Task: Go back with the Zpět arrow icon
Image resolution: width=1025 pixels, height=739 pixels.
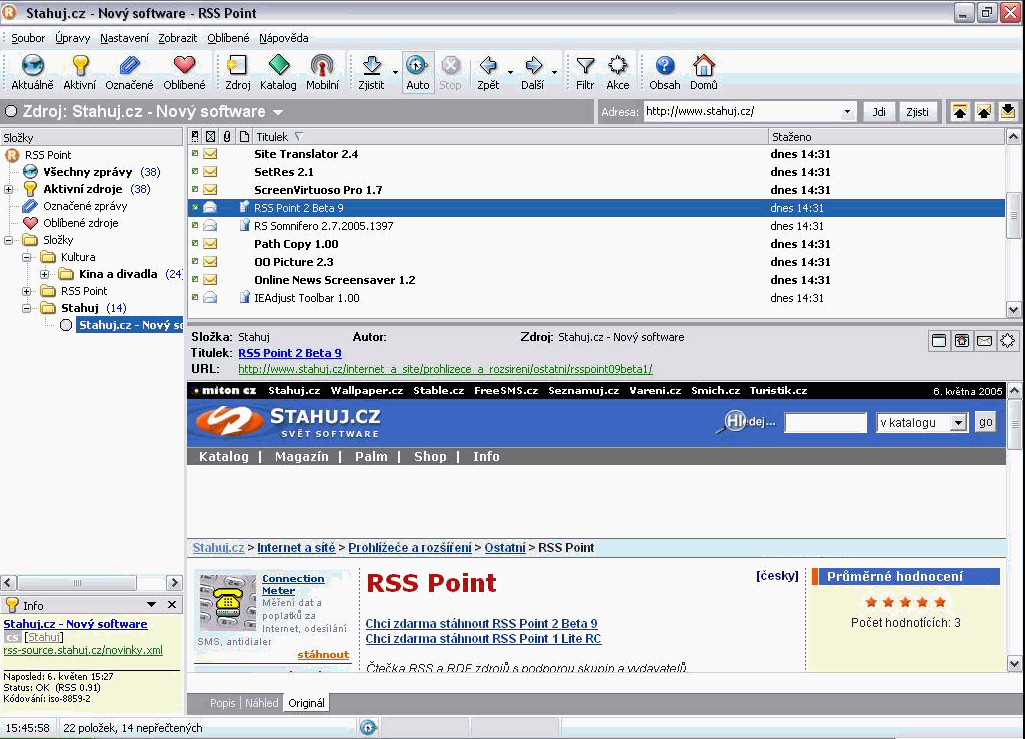Action: click(x=488, y=65)
